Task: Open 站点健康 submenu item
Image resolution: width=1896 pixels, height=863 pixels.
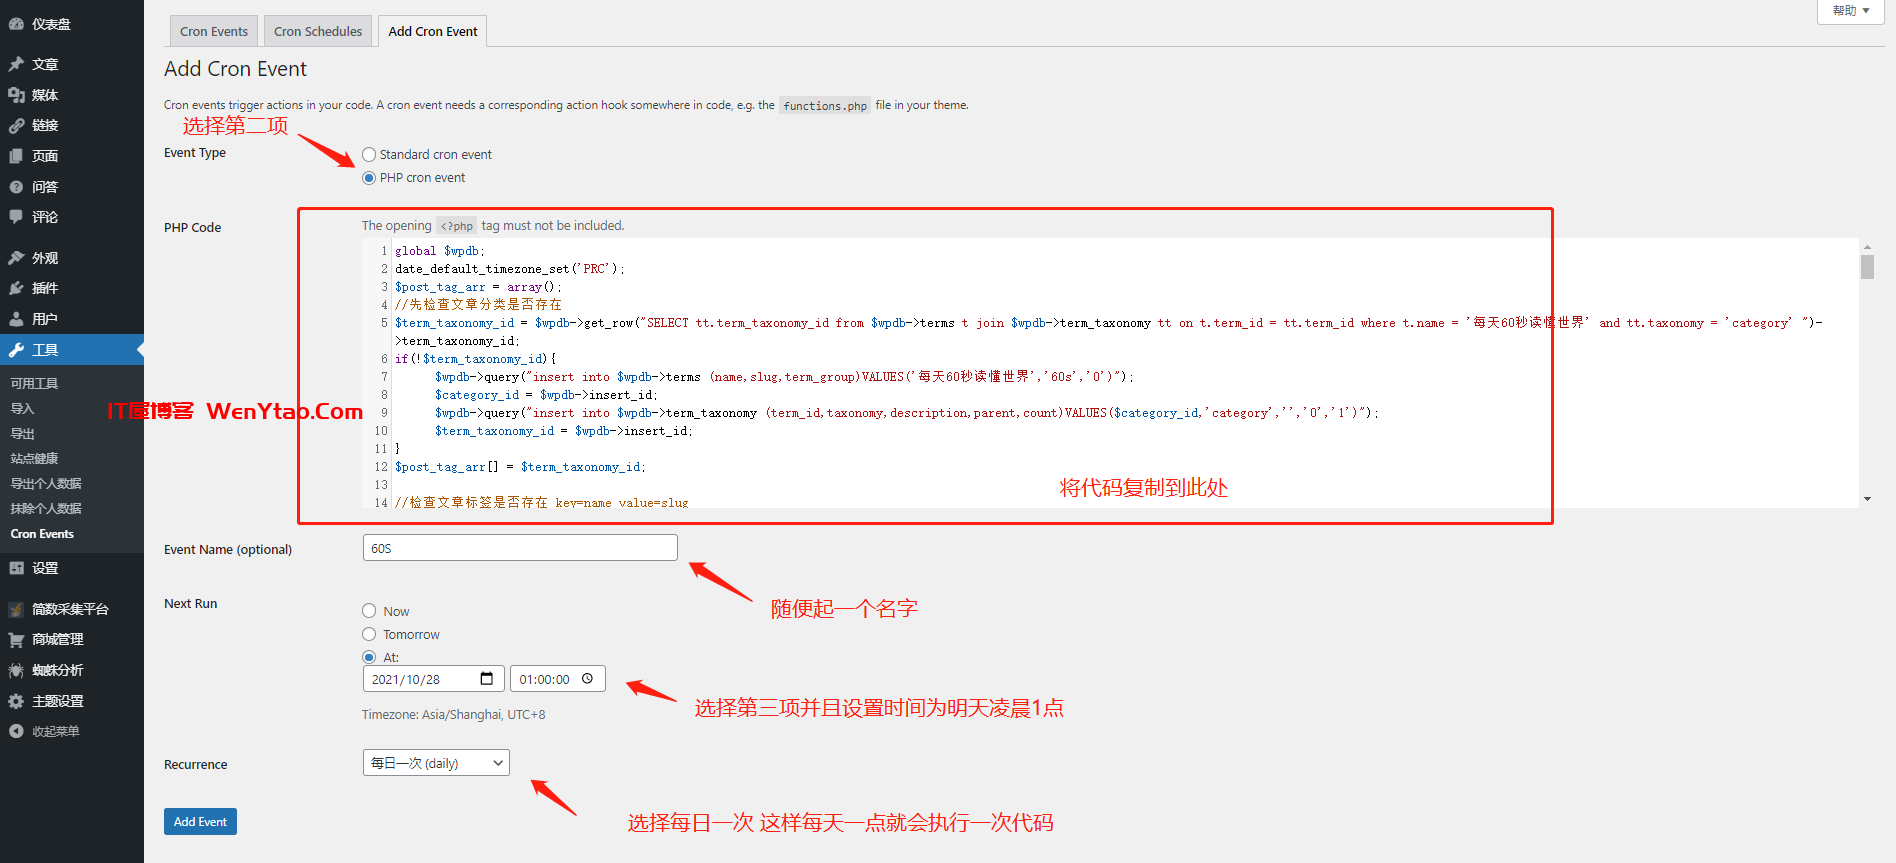Action: 34,459
